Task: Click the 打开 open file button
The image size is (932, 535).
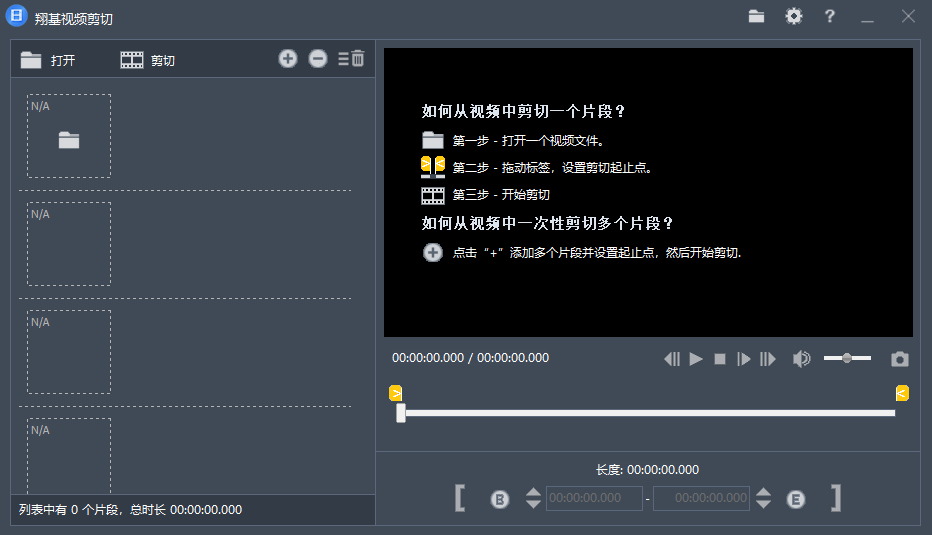Action: (x=48, y=60)
